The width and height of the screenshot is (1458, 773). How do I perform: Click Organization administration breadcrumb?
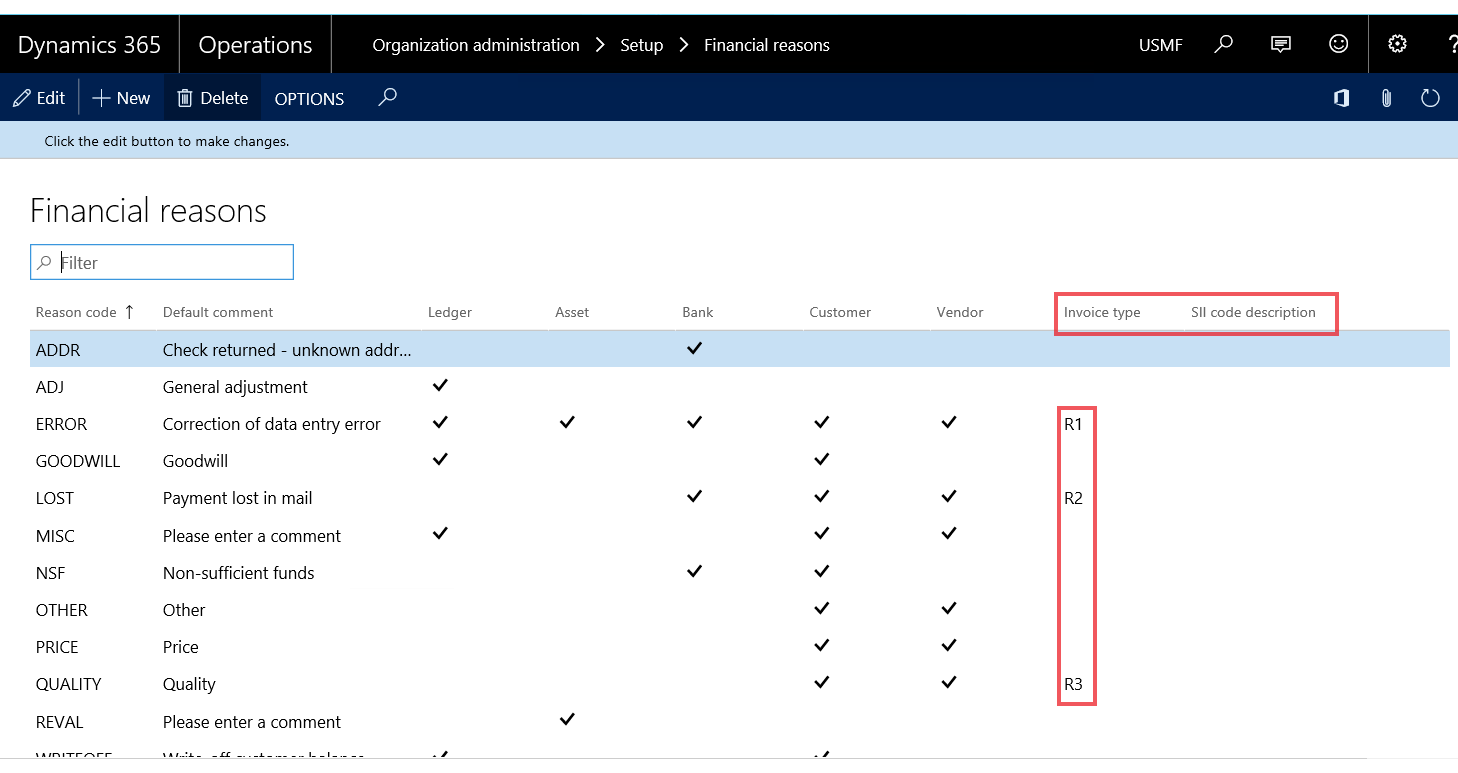[x=476, y=45]
